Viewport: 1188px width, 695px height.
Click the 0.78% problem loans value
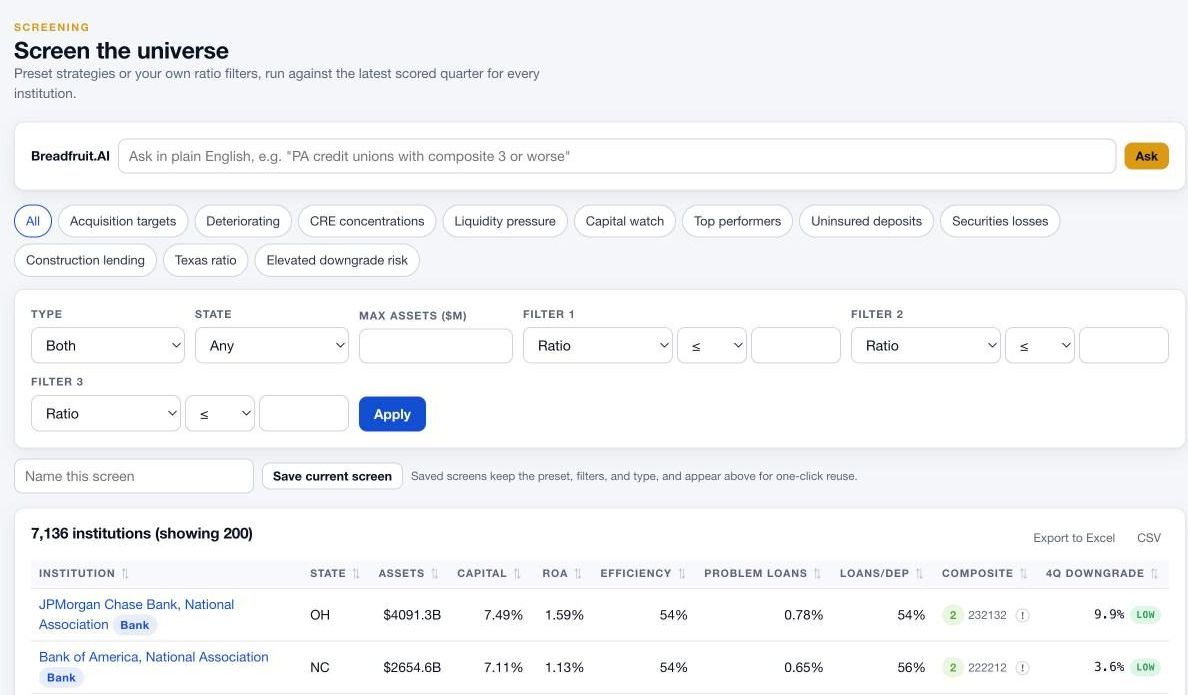click(x=803, y=615)
